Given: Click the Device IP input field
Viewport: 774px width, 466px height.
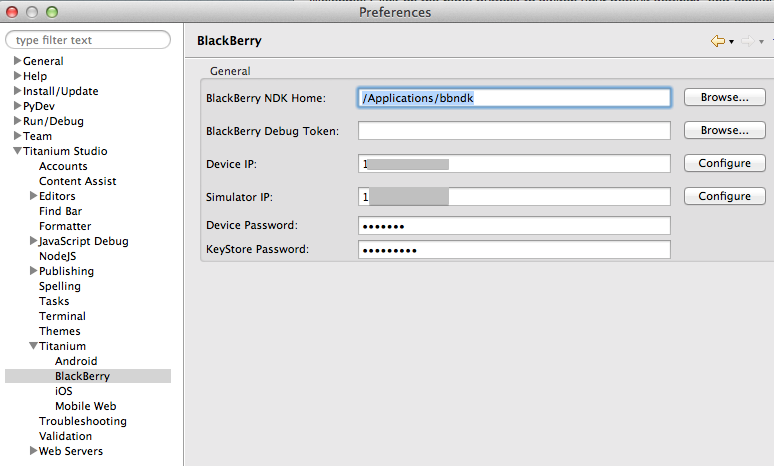Looking at the screenshot, I should pos(514,164).
